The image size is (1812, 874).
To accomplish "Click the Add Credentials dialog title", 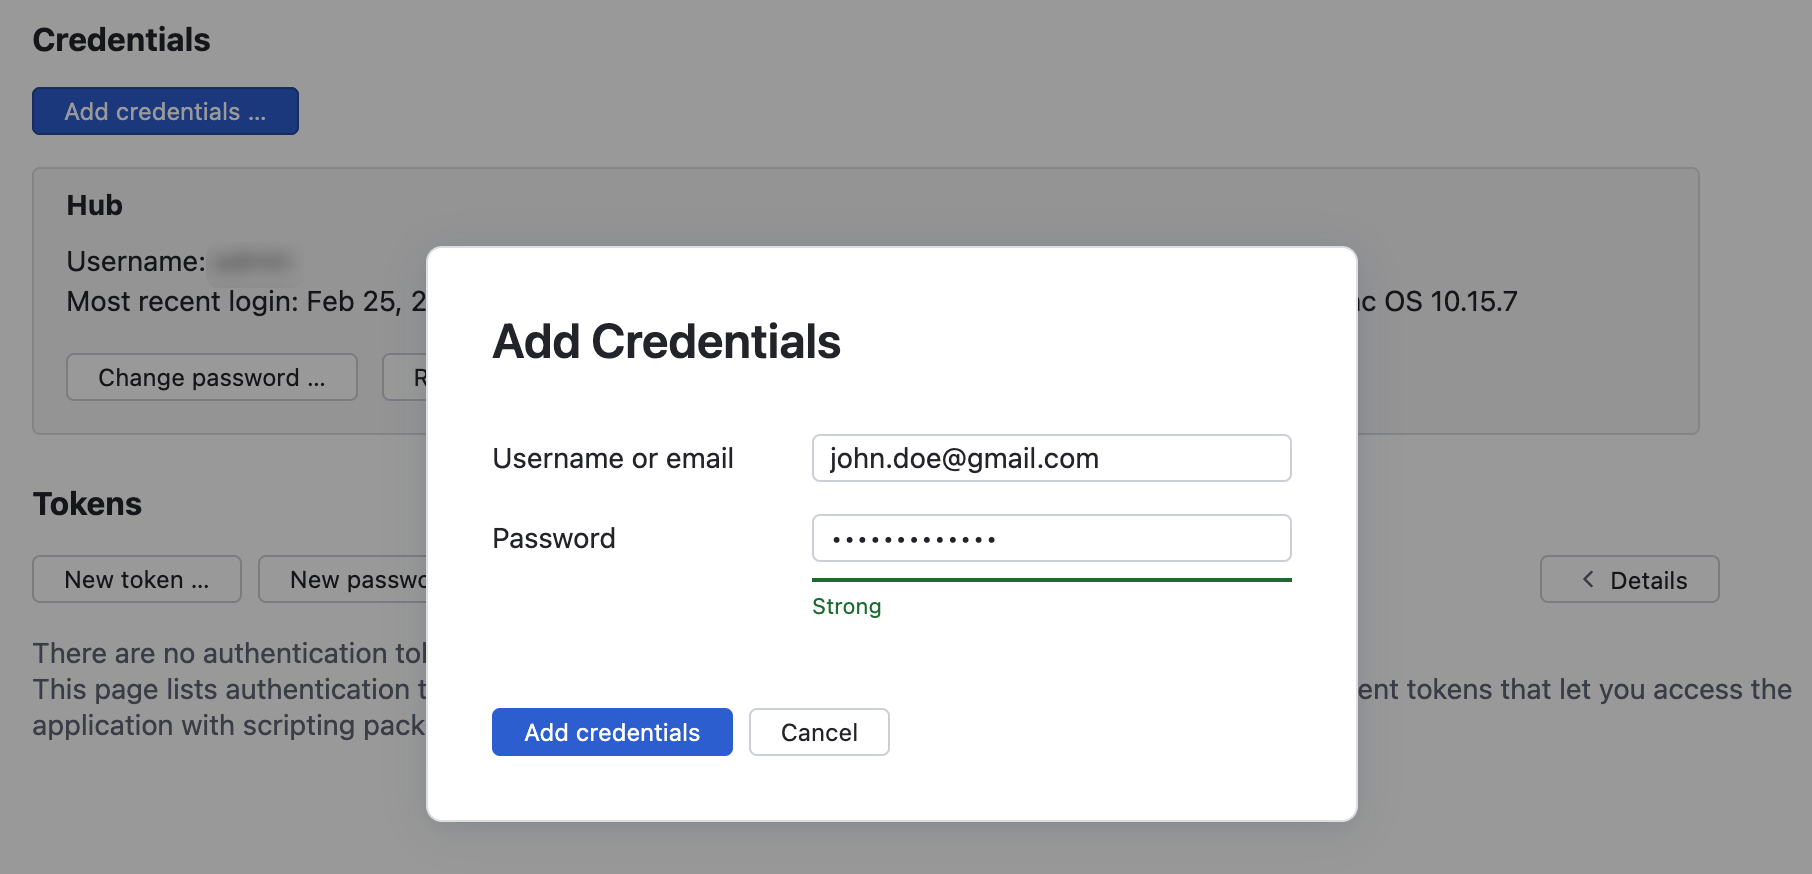I will (667, 342).
